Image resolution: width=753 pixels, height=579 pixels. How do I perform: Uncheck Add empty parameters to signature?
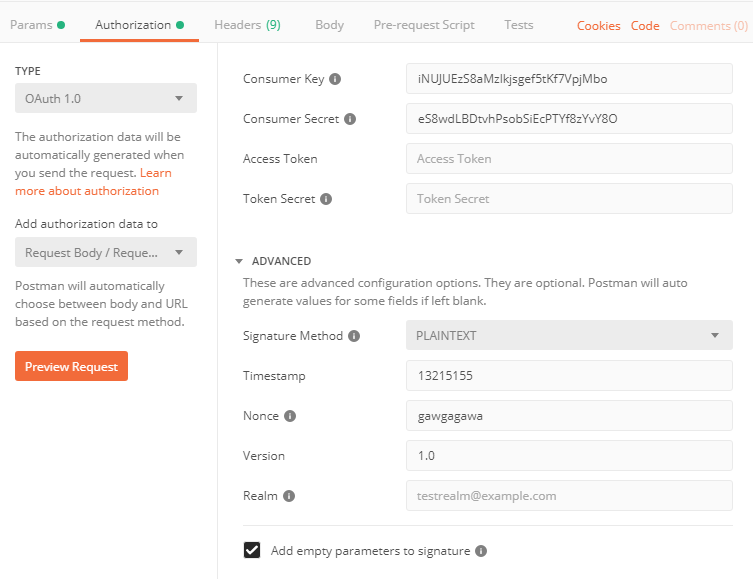pos(252,550)
